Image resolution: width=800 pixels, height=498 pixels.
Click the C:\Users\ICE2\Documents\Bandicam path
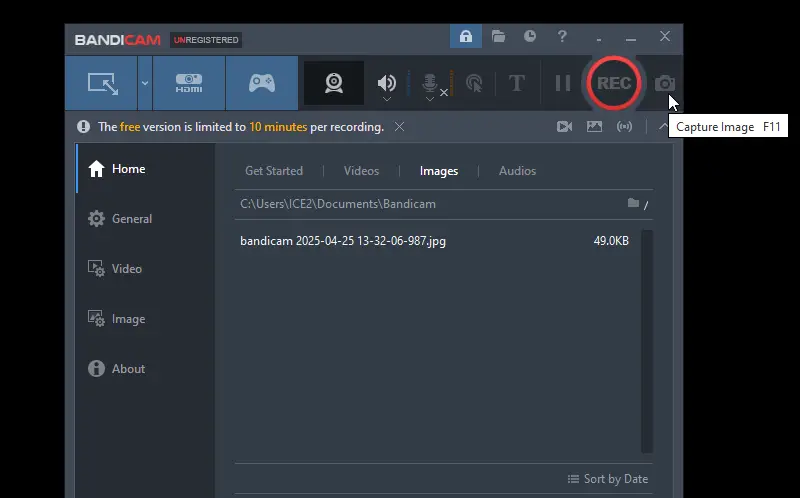point(338,204)
